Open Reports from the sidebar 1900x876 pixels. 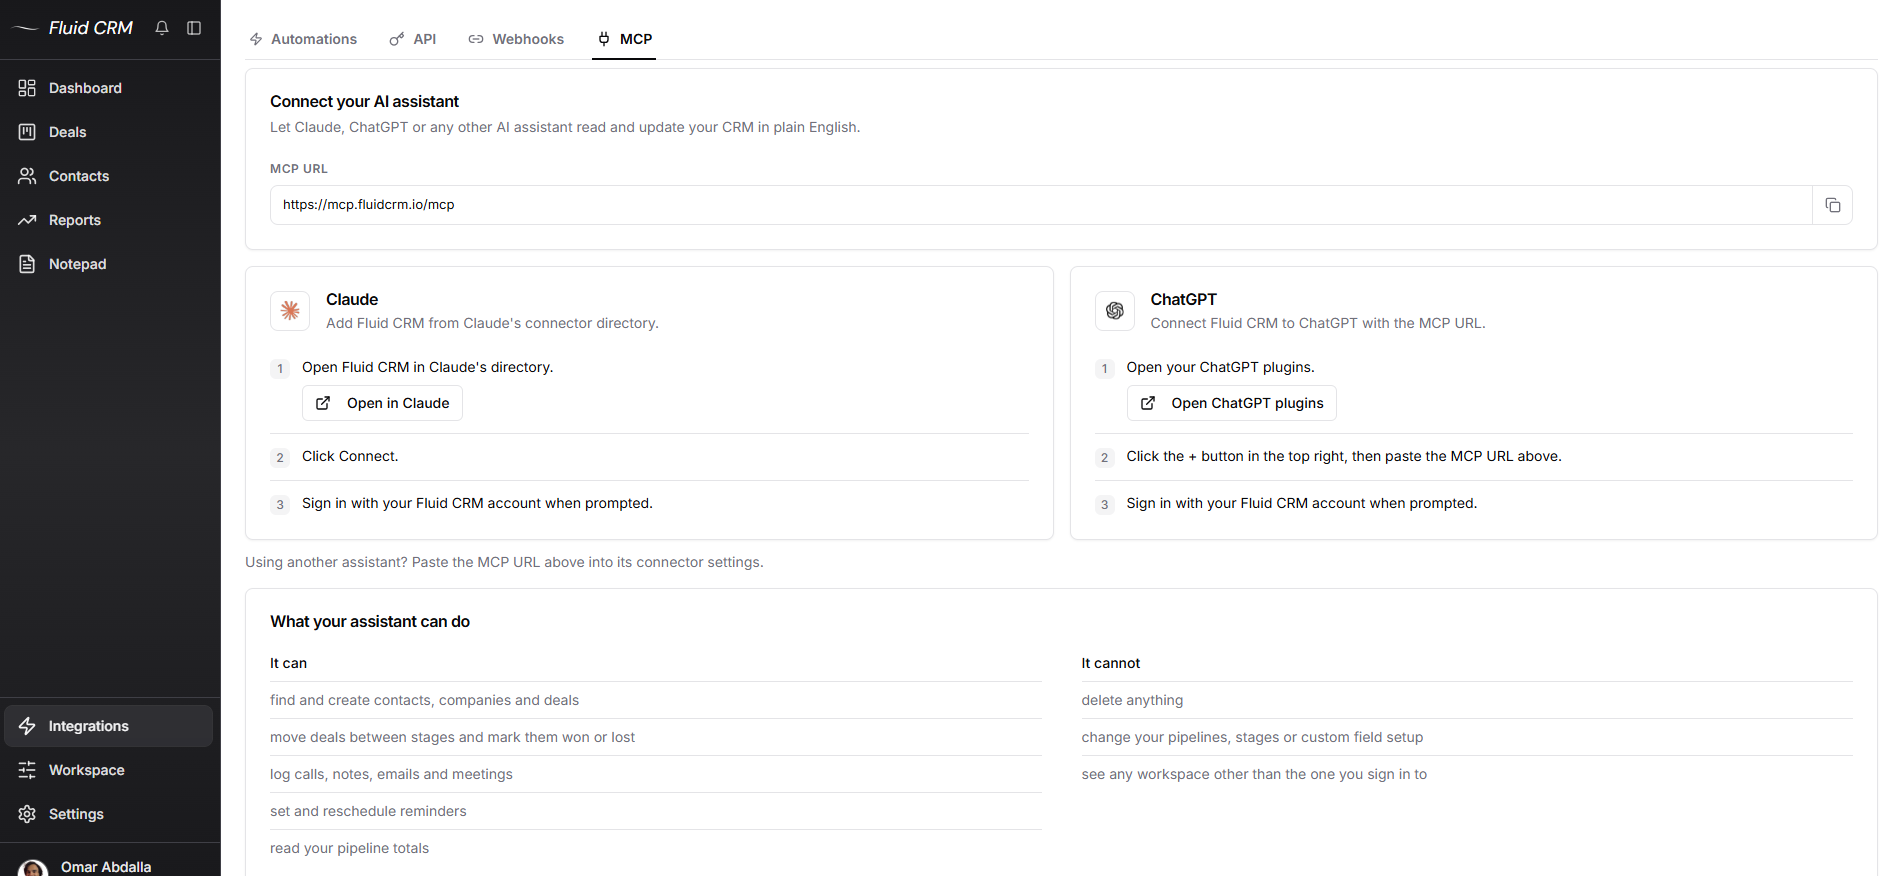coord(108,220)
